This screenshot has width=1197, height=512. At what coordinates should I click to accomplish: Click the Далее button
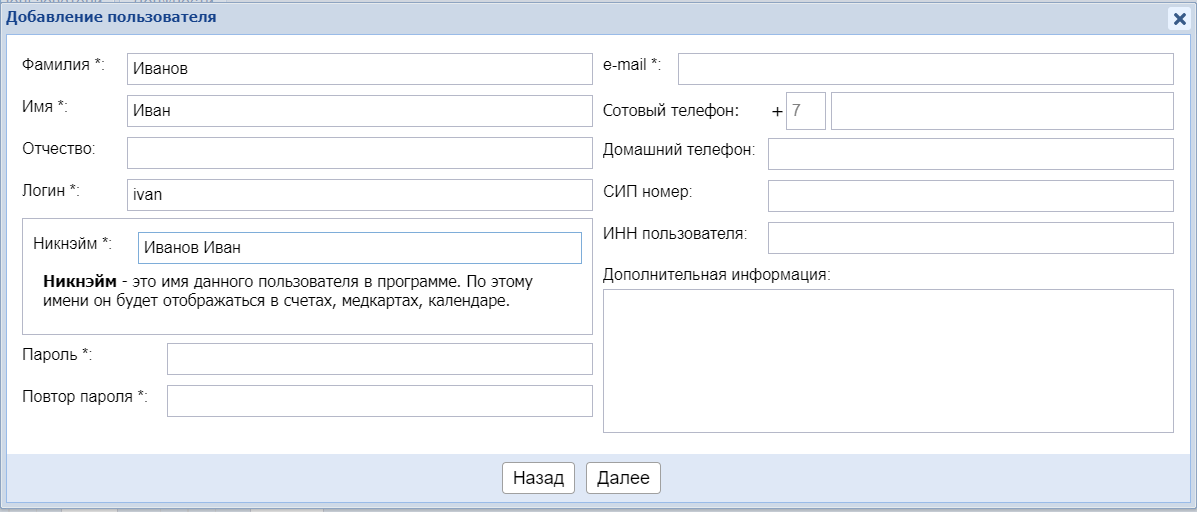pyautogui.click(x=623, y=478)
